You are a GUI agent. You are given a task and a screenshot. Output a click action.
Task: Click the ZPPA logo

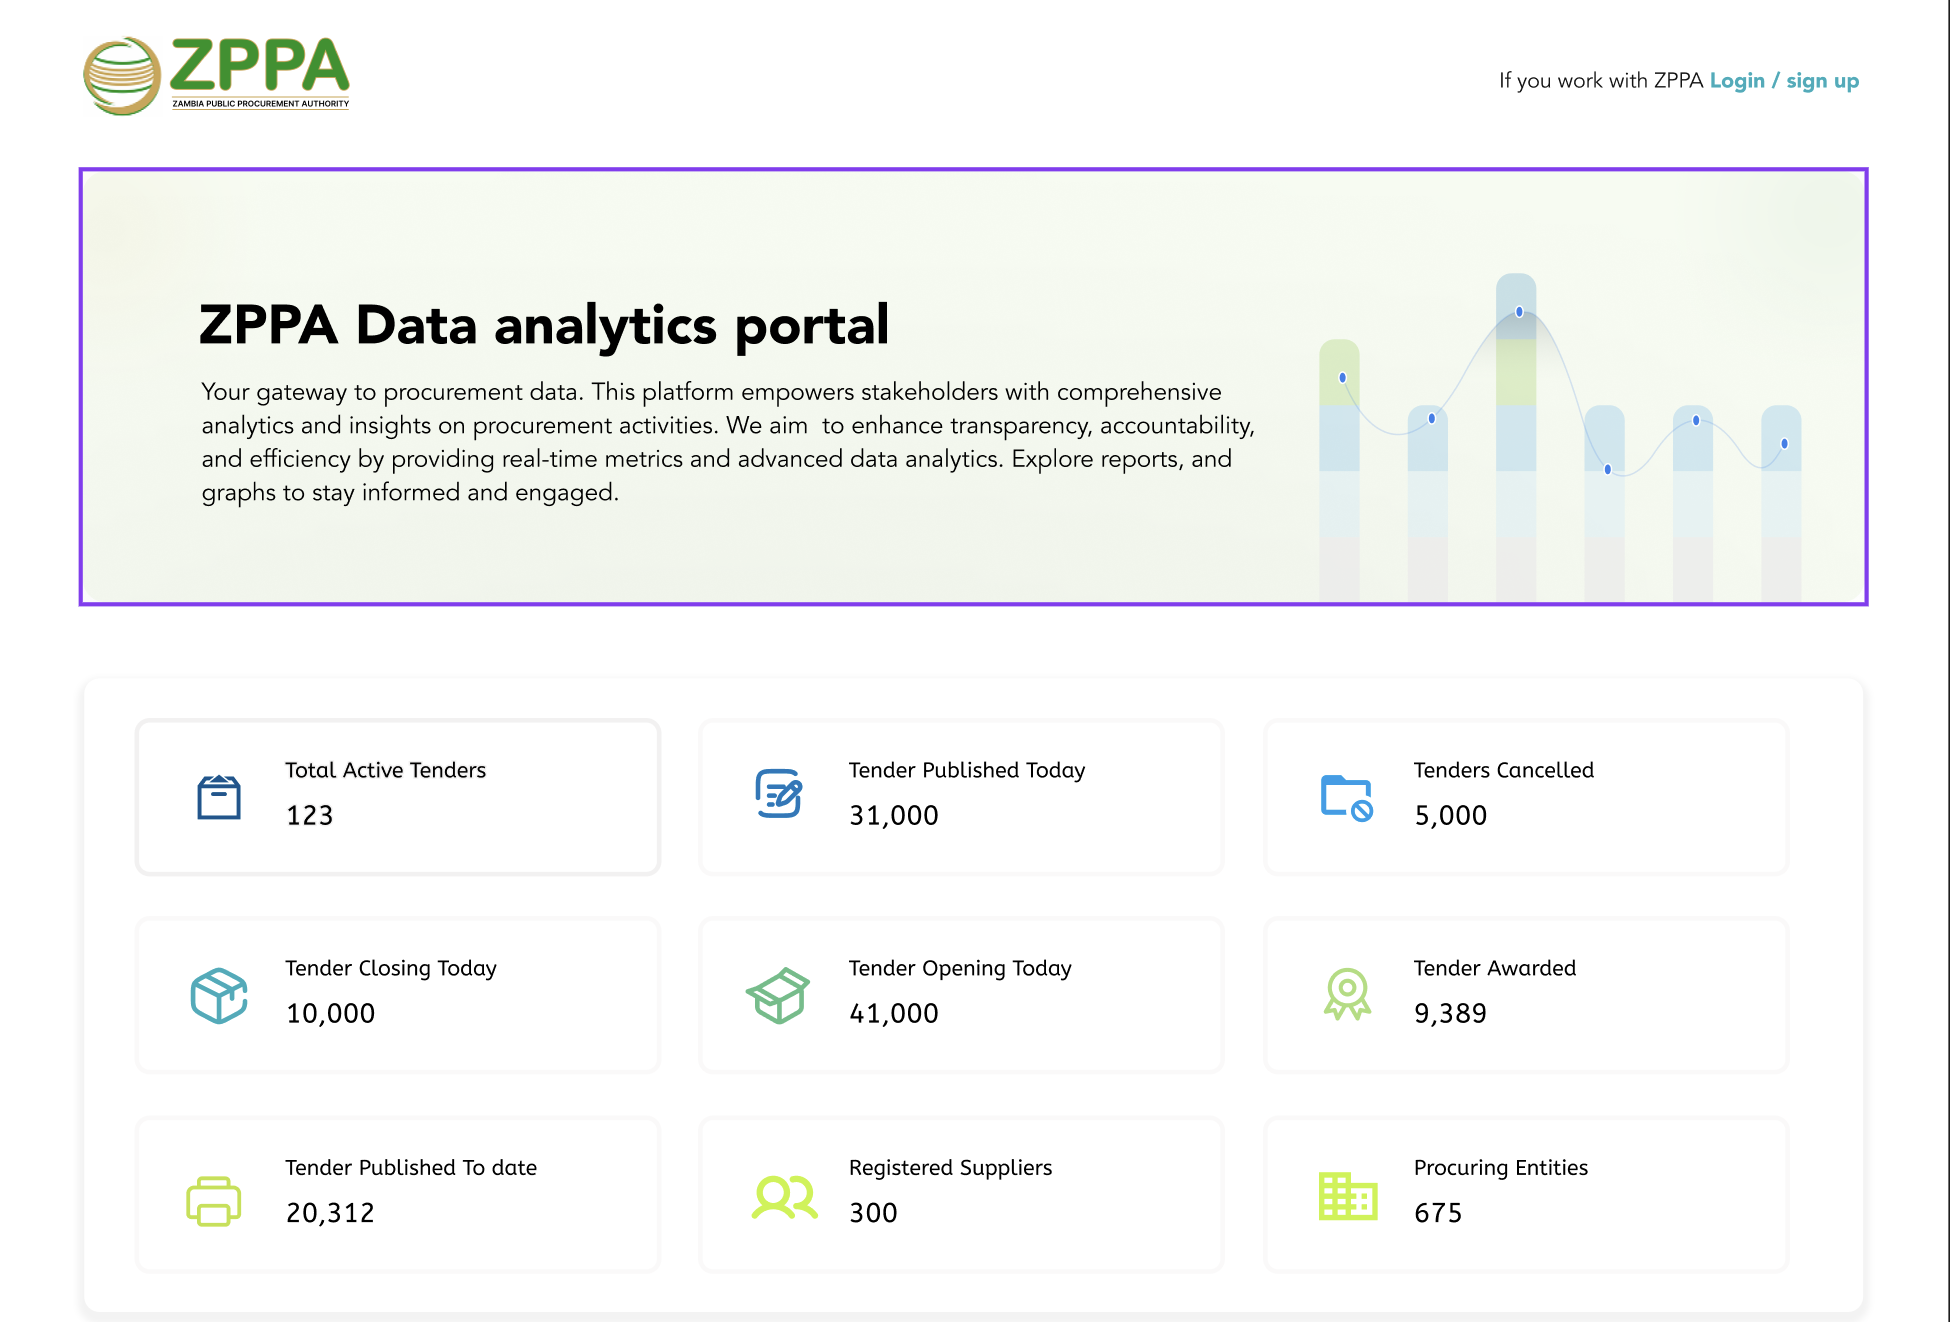point(216,75)
